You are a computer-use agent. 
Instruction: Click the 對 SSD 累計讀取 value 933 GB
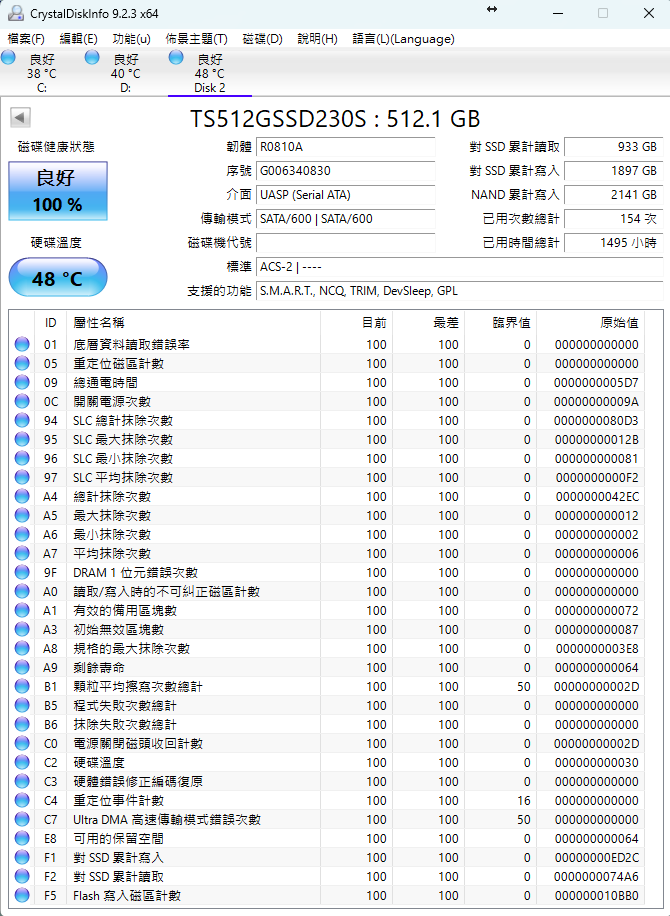(613, 147)
